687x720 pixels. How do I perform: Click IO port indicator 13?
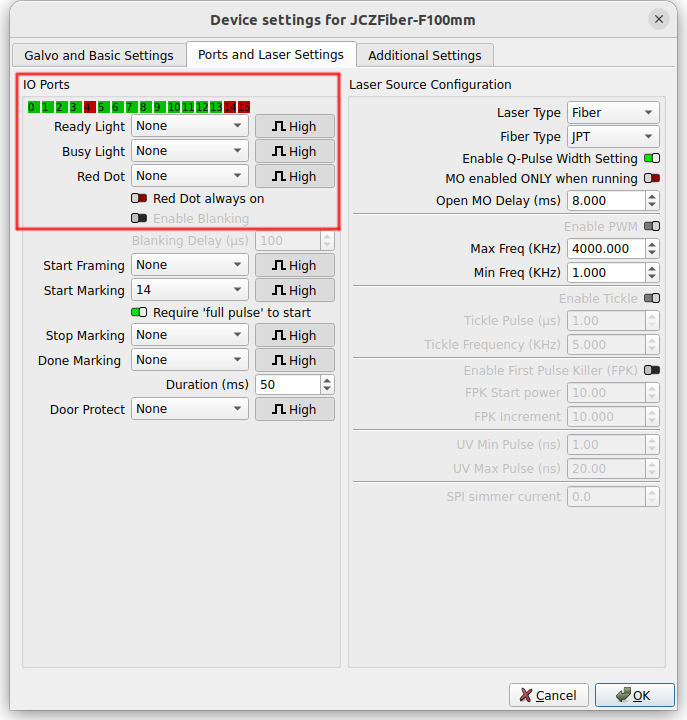[x=216, y=107]
